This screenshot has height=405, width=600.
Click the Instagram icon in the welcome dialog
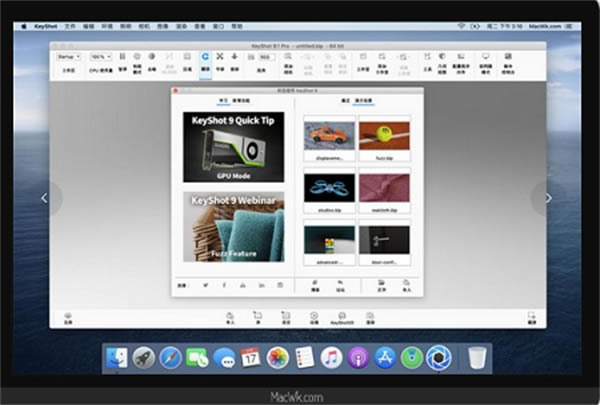coord(280,285)
